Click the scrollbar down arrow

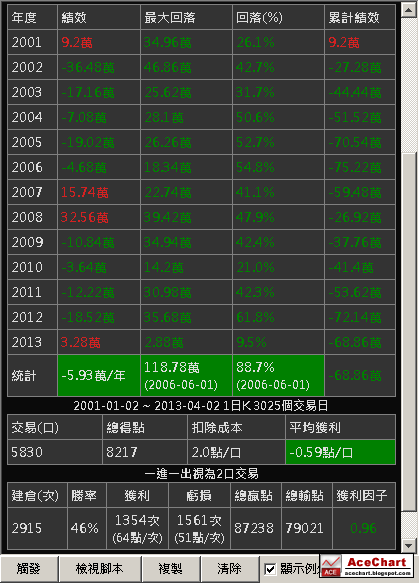pos(409,546)
